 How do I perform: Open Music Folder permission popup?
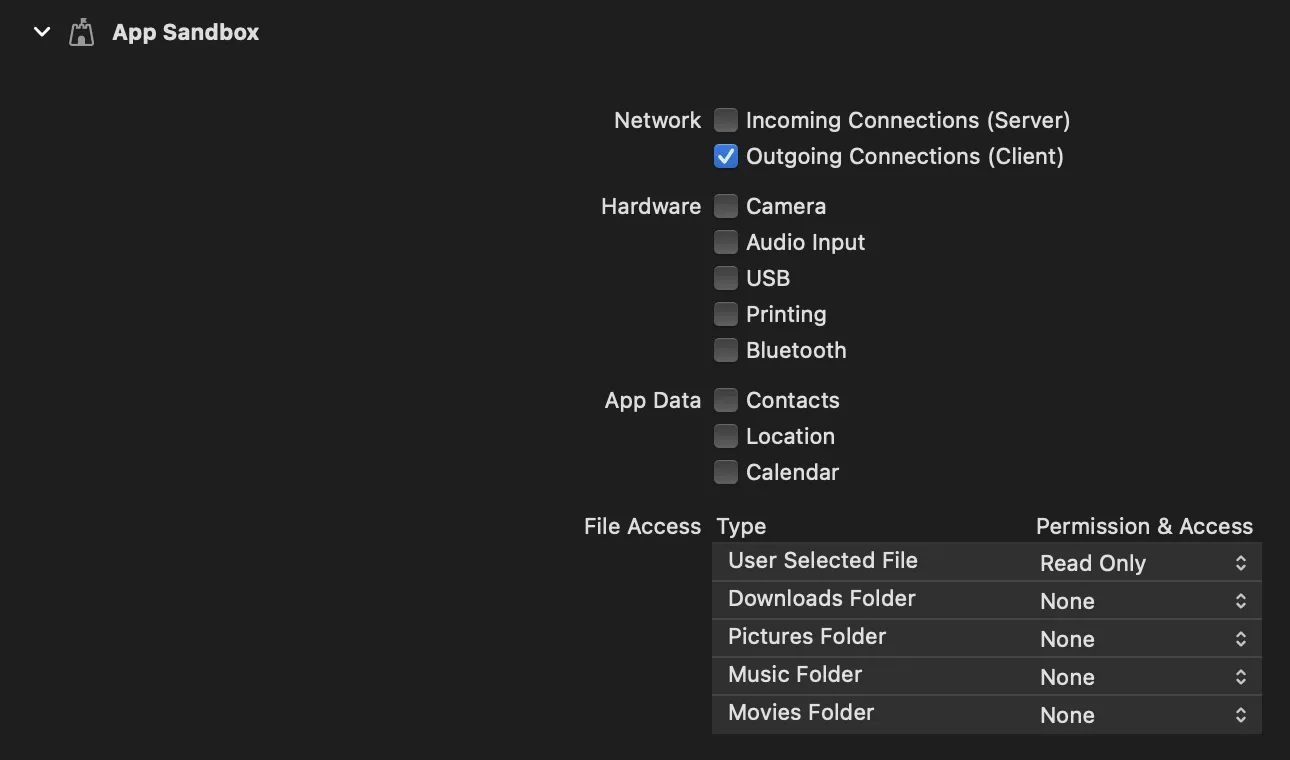1144,677
